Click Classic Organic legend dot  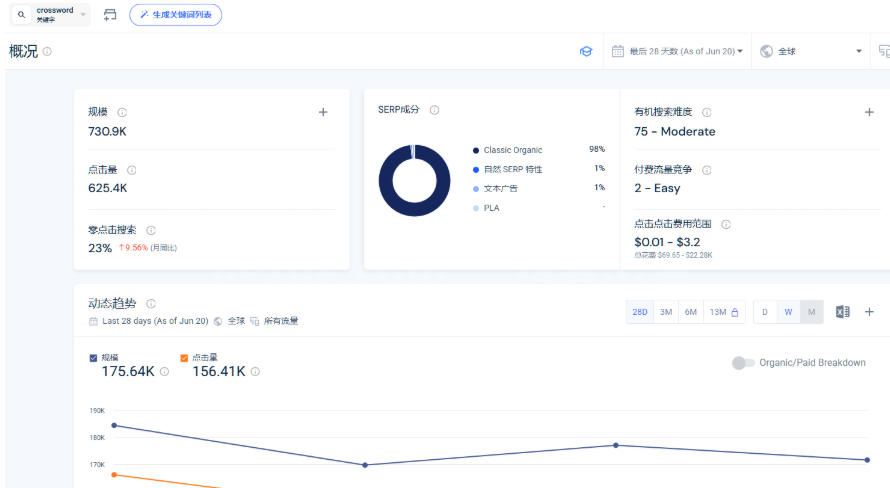click(x=476, y=150)
